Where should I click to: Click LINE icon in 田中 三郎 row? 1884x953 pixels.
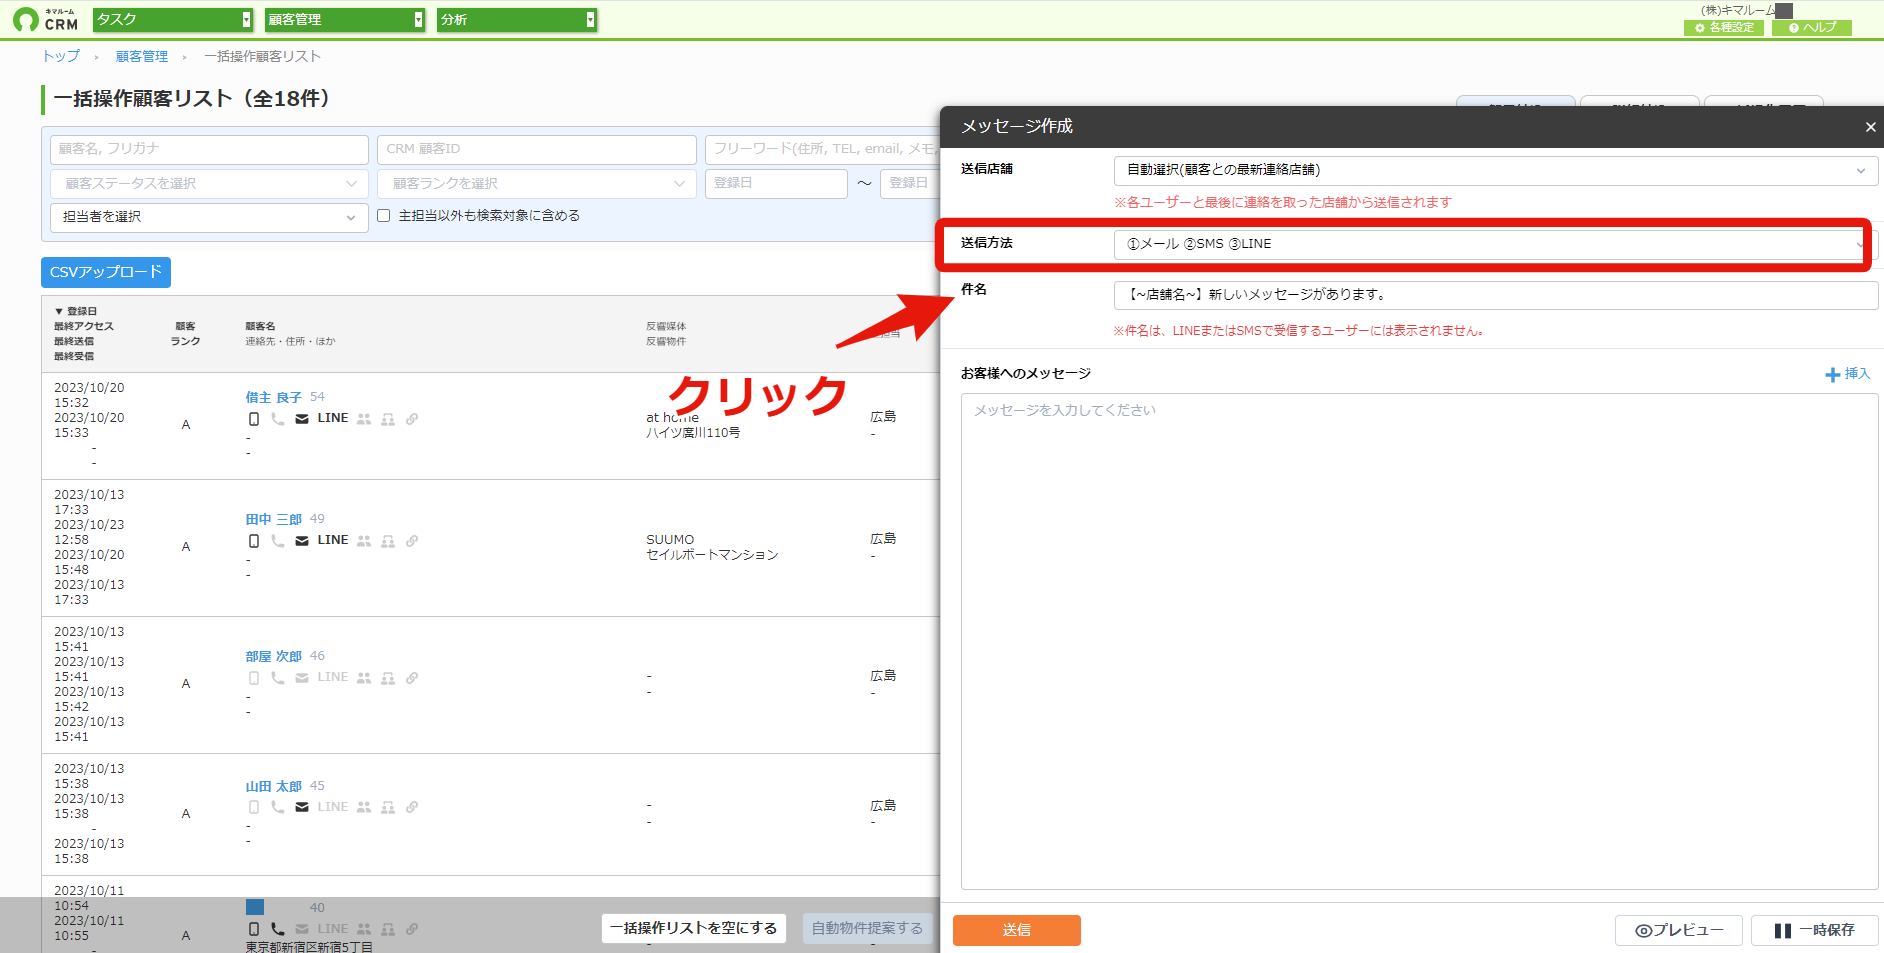333,540
